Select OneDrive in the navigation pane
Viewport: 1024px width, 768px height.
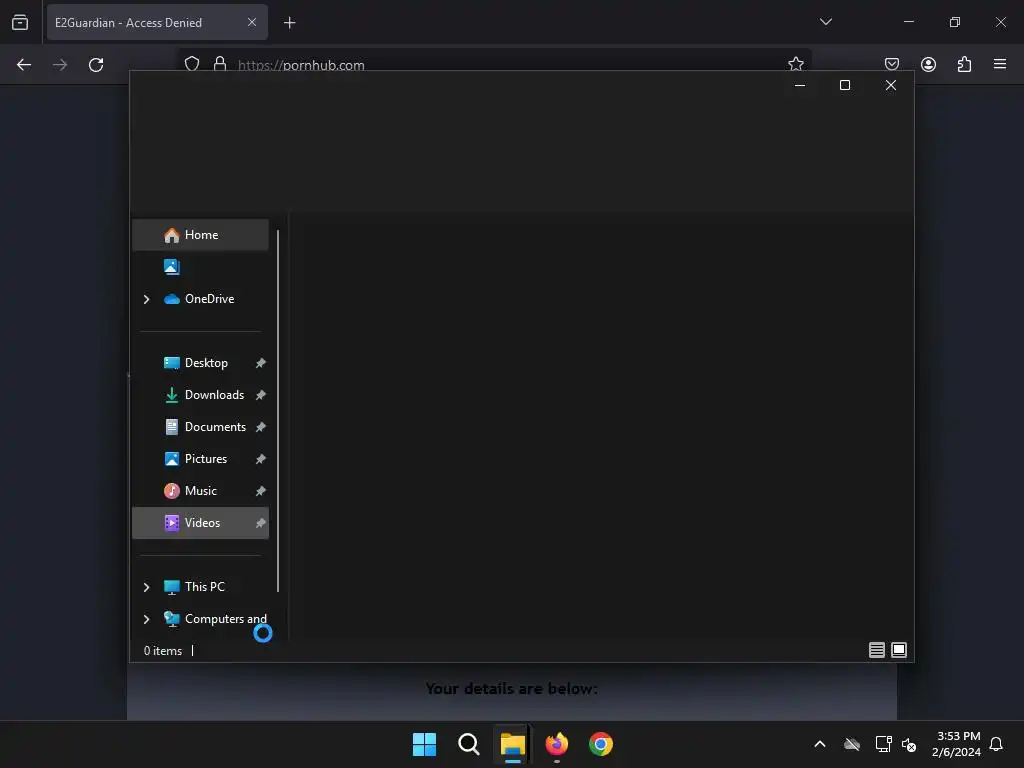(x=209, y=299)
